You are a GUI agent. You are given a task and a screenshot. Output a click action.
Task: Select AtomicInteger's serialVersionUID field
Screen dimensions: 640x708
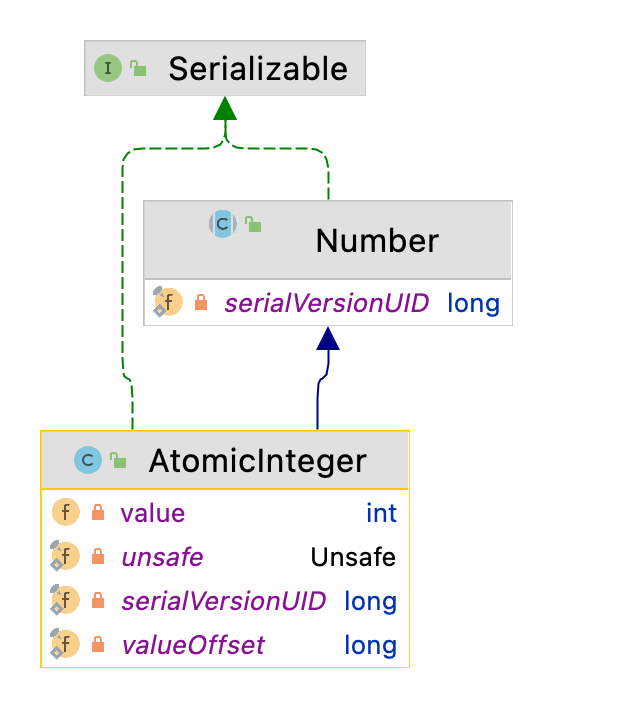(x=225, y=601)
